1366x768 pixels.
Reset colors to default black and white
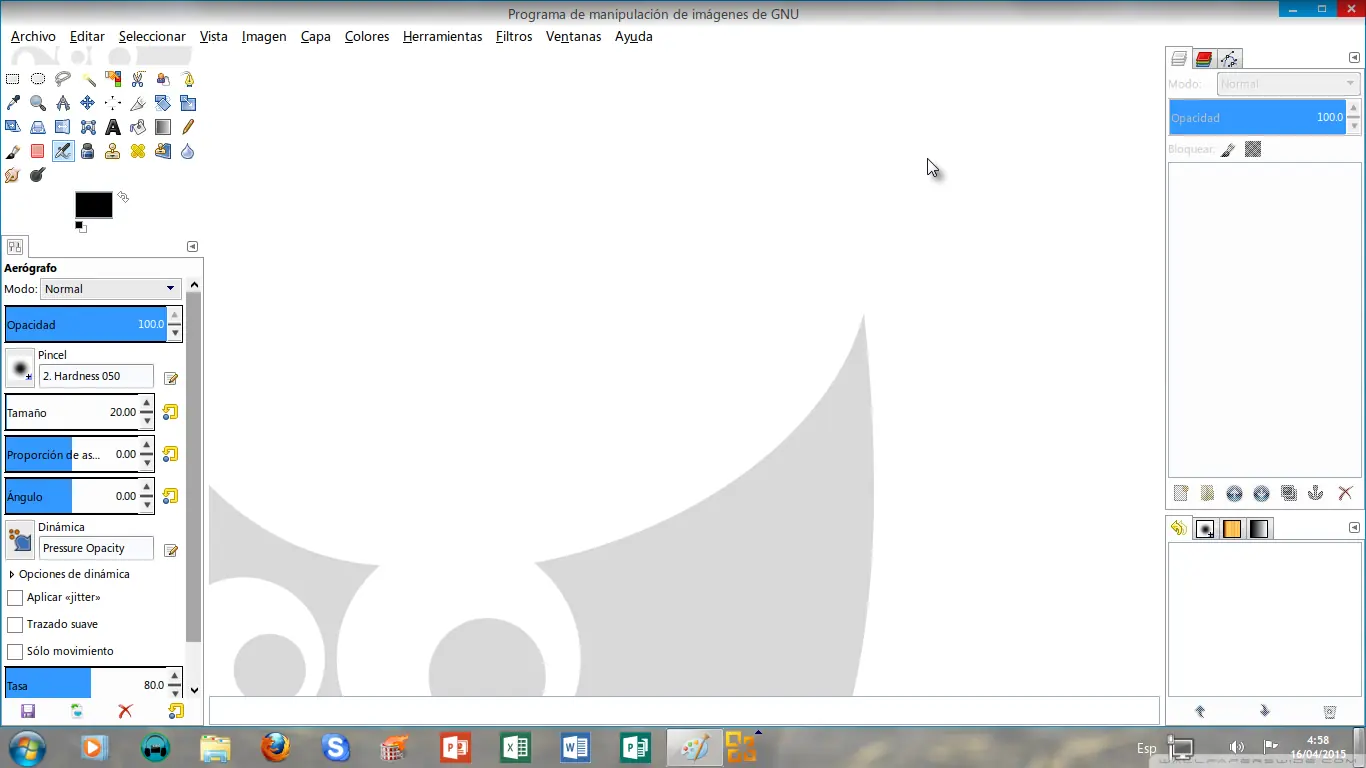[x=81, y=227]
